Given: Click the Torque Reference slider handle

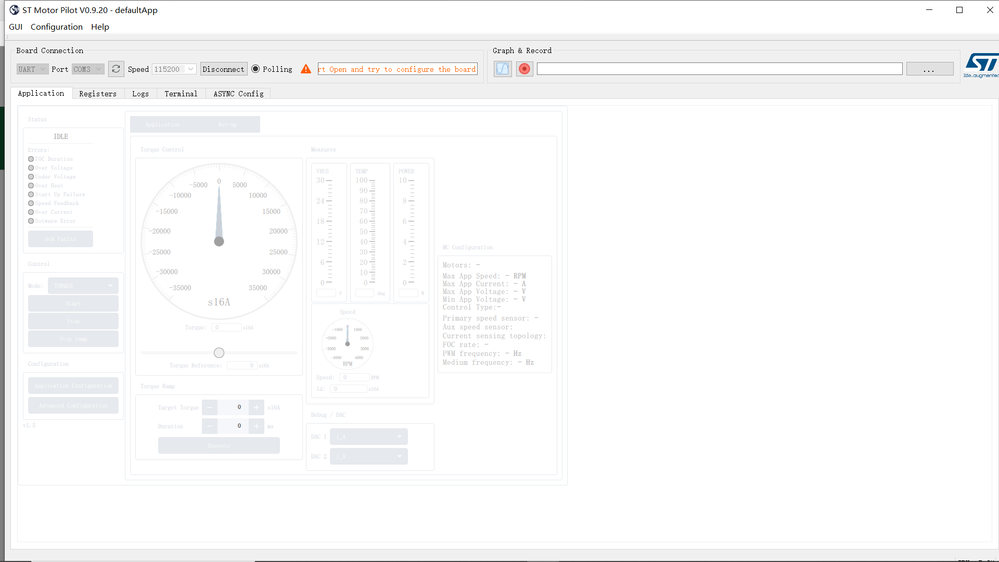Looking at the screenshot, I should [219, 352].
